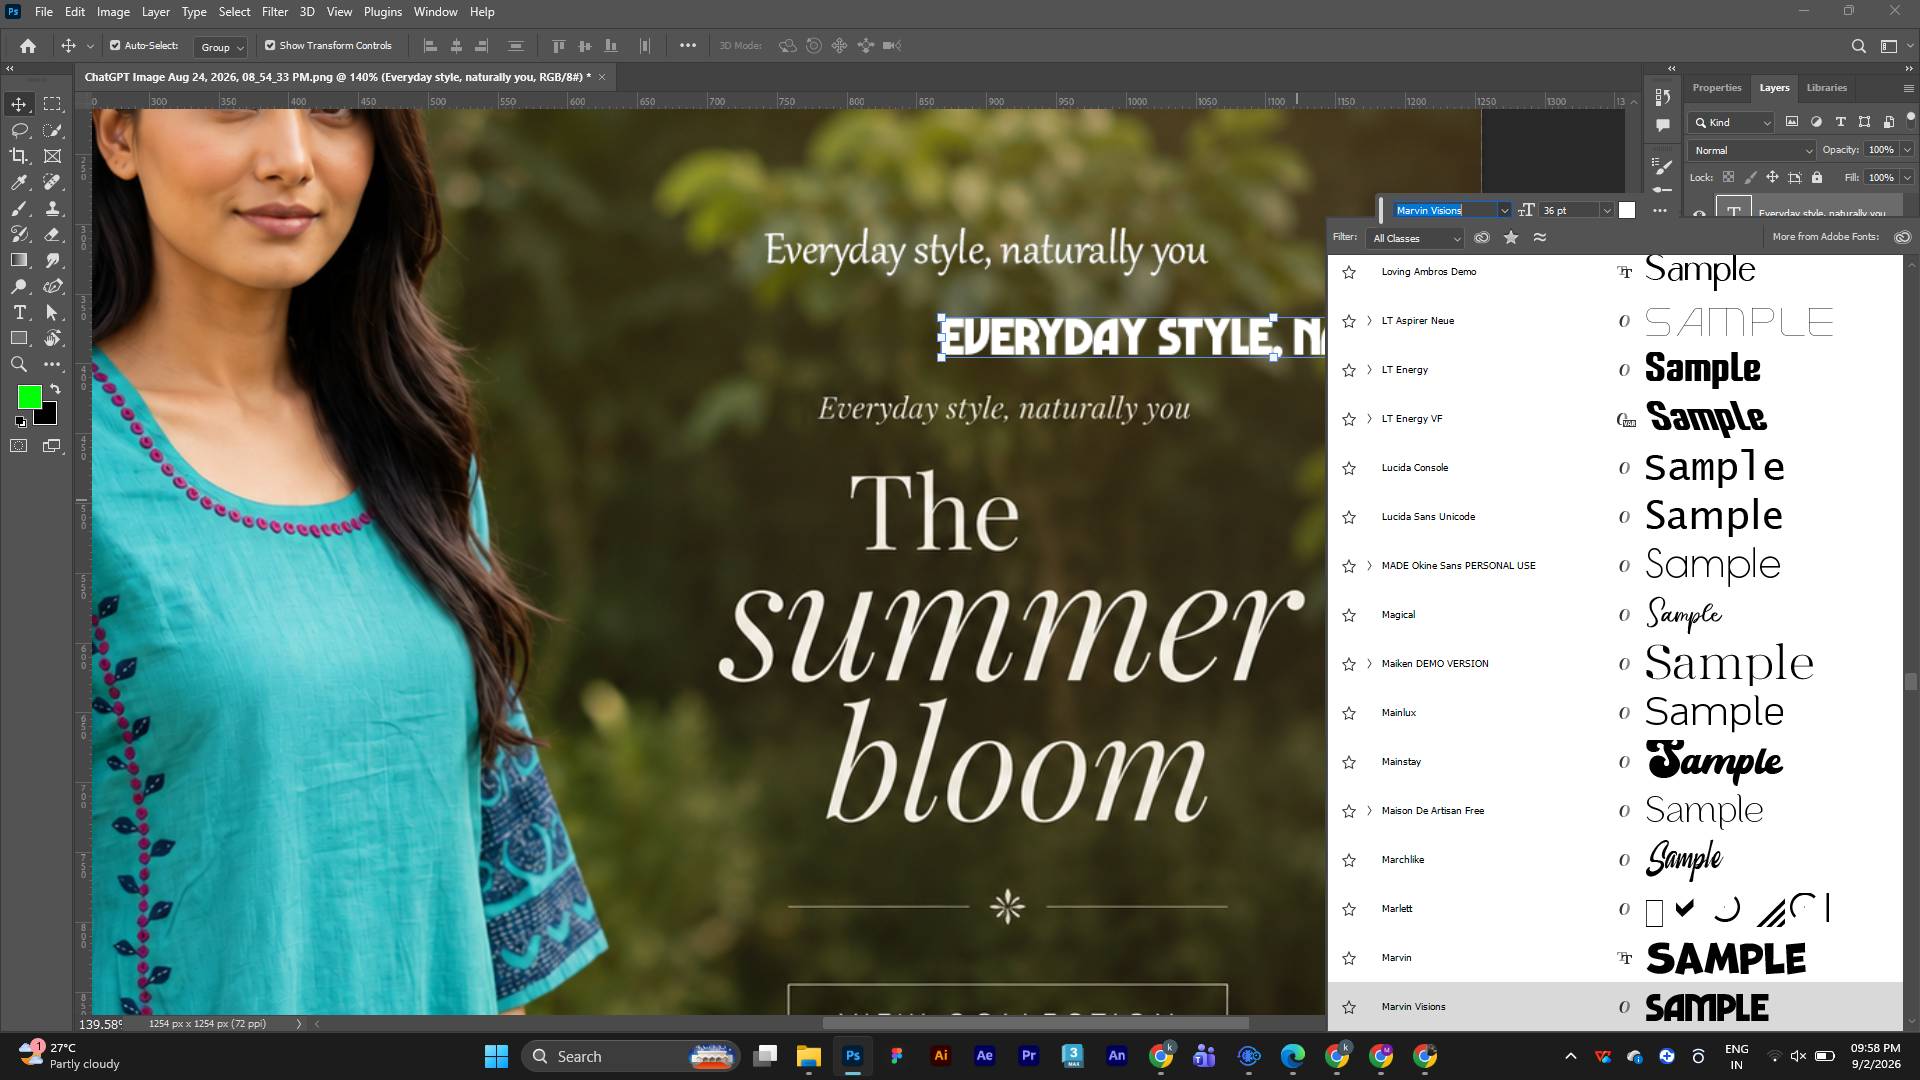Toggle the Auto-Select checkbox
Viewport: 1920px width, 1080px height.
(115, 45)
